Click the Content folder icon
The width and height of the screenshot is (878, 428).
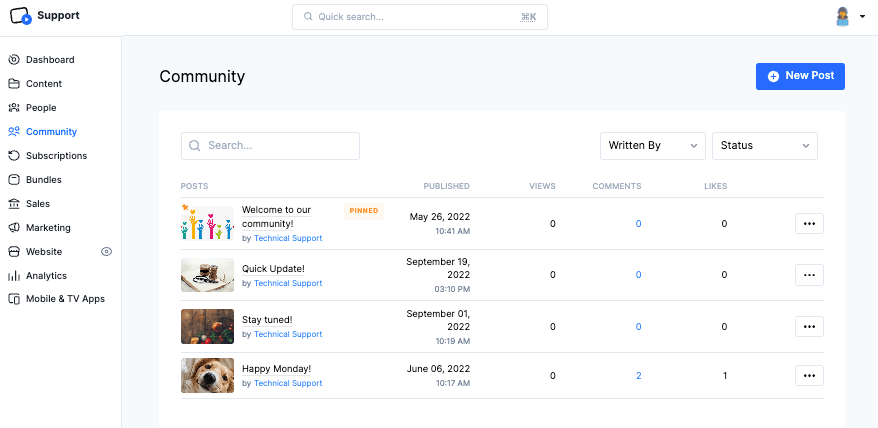coord(14,83)
